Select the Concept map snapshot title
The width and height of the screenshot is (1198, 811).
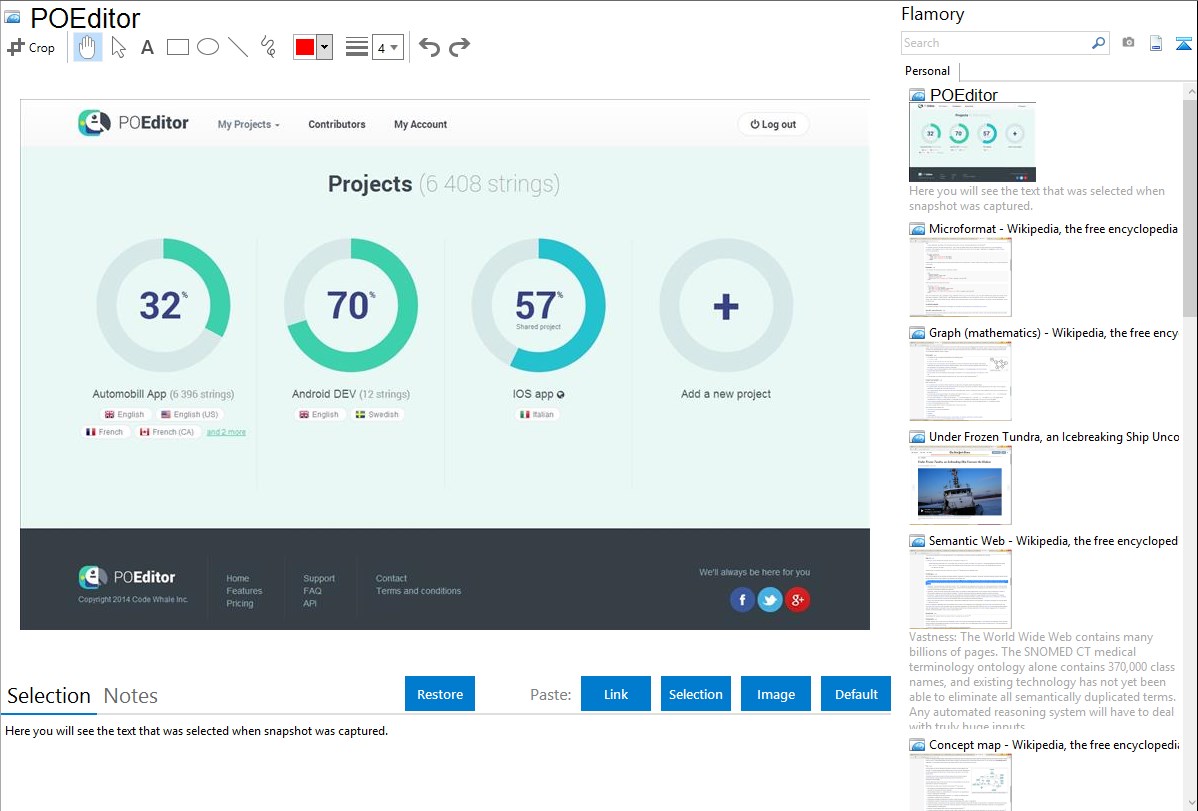(1054, 744)
